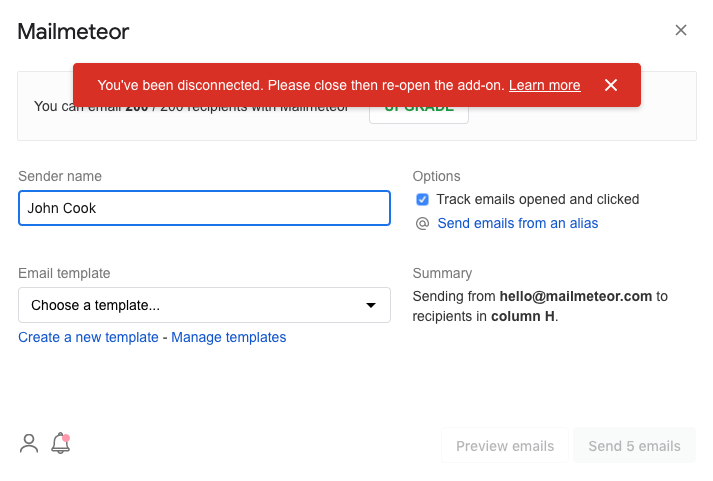Viewport: 713px width, 481px height.
Task: Click the partially hidden UPGRADE button
Action: click(x=419, y=115)
